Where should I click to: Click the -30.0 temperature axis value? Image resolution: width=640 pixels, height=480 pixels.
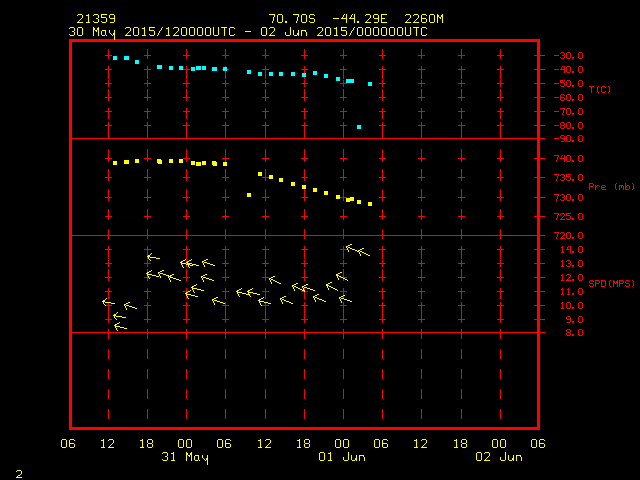pos(568,56)
